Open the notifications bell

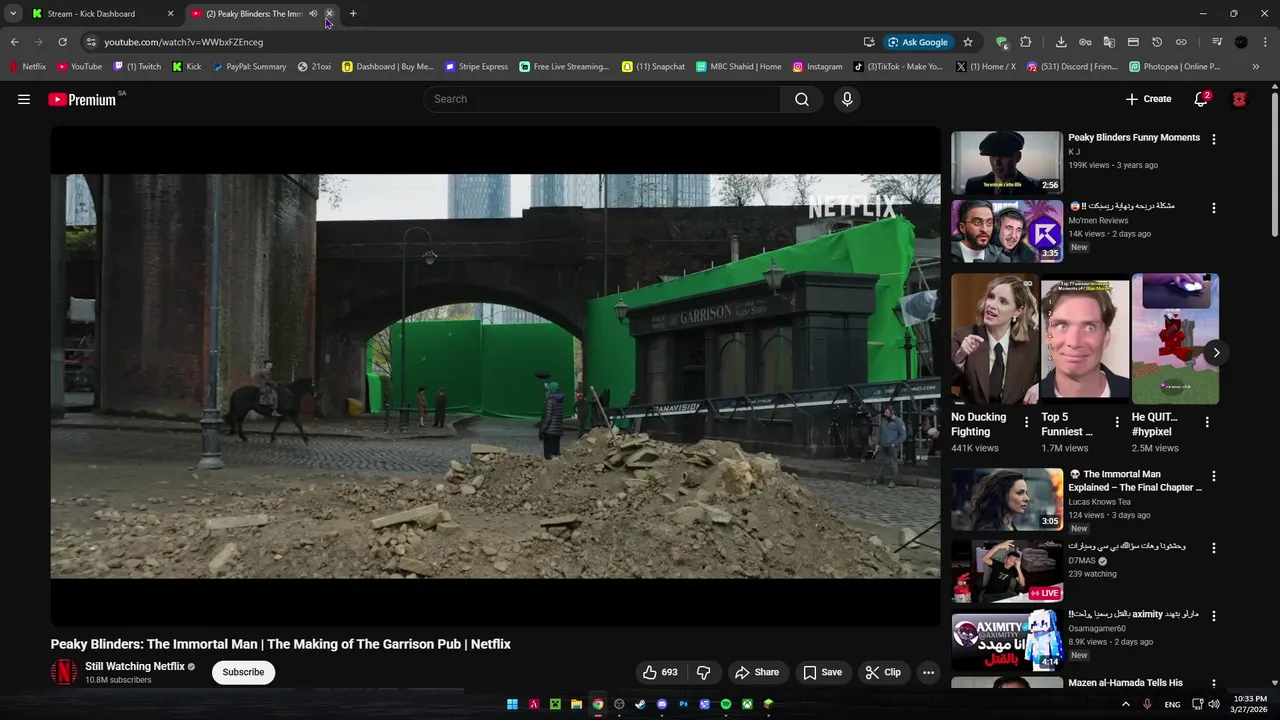coord(1201,99)
